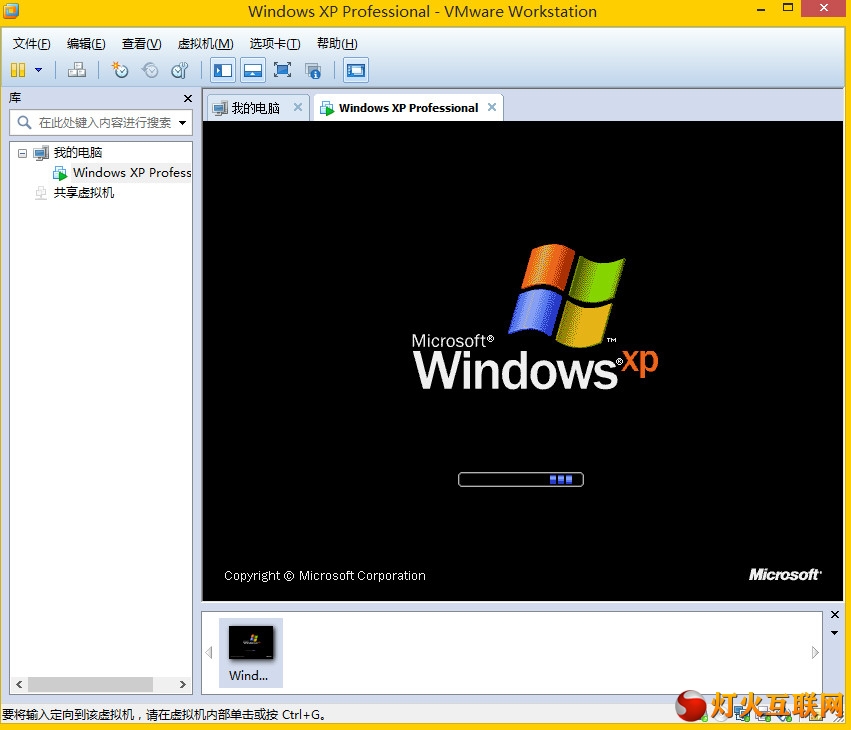
Task: Close the Windows XP Professional tab
Action: coord(492,107)
